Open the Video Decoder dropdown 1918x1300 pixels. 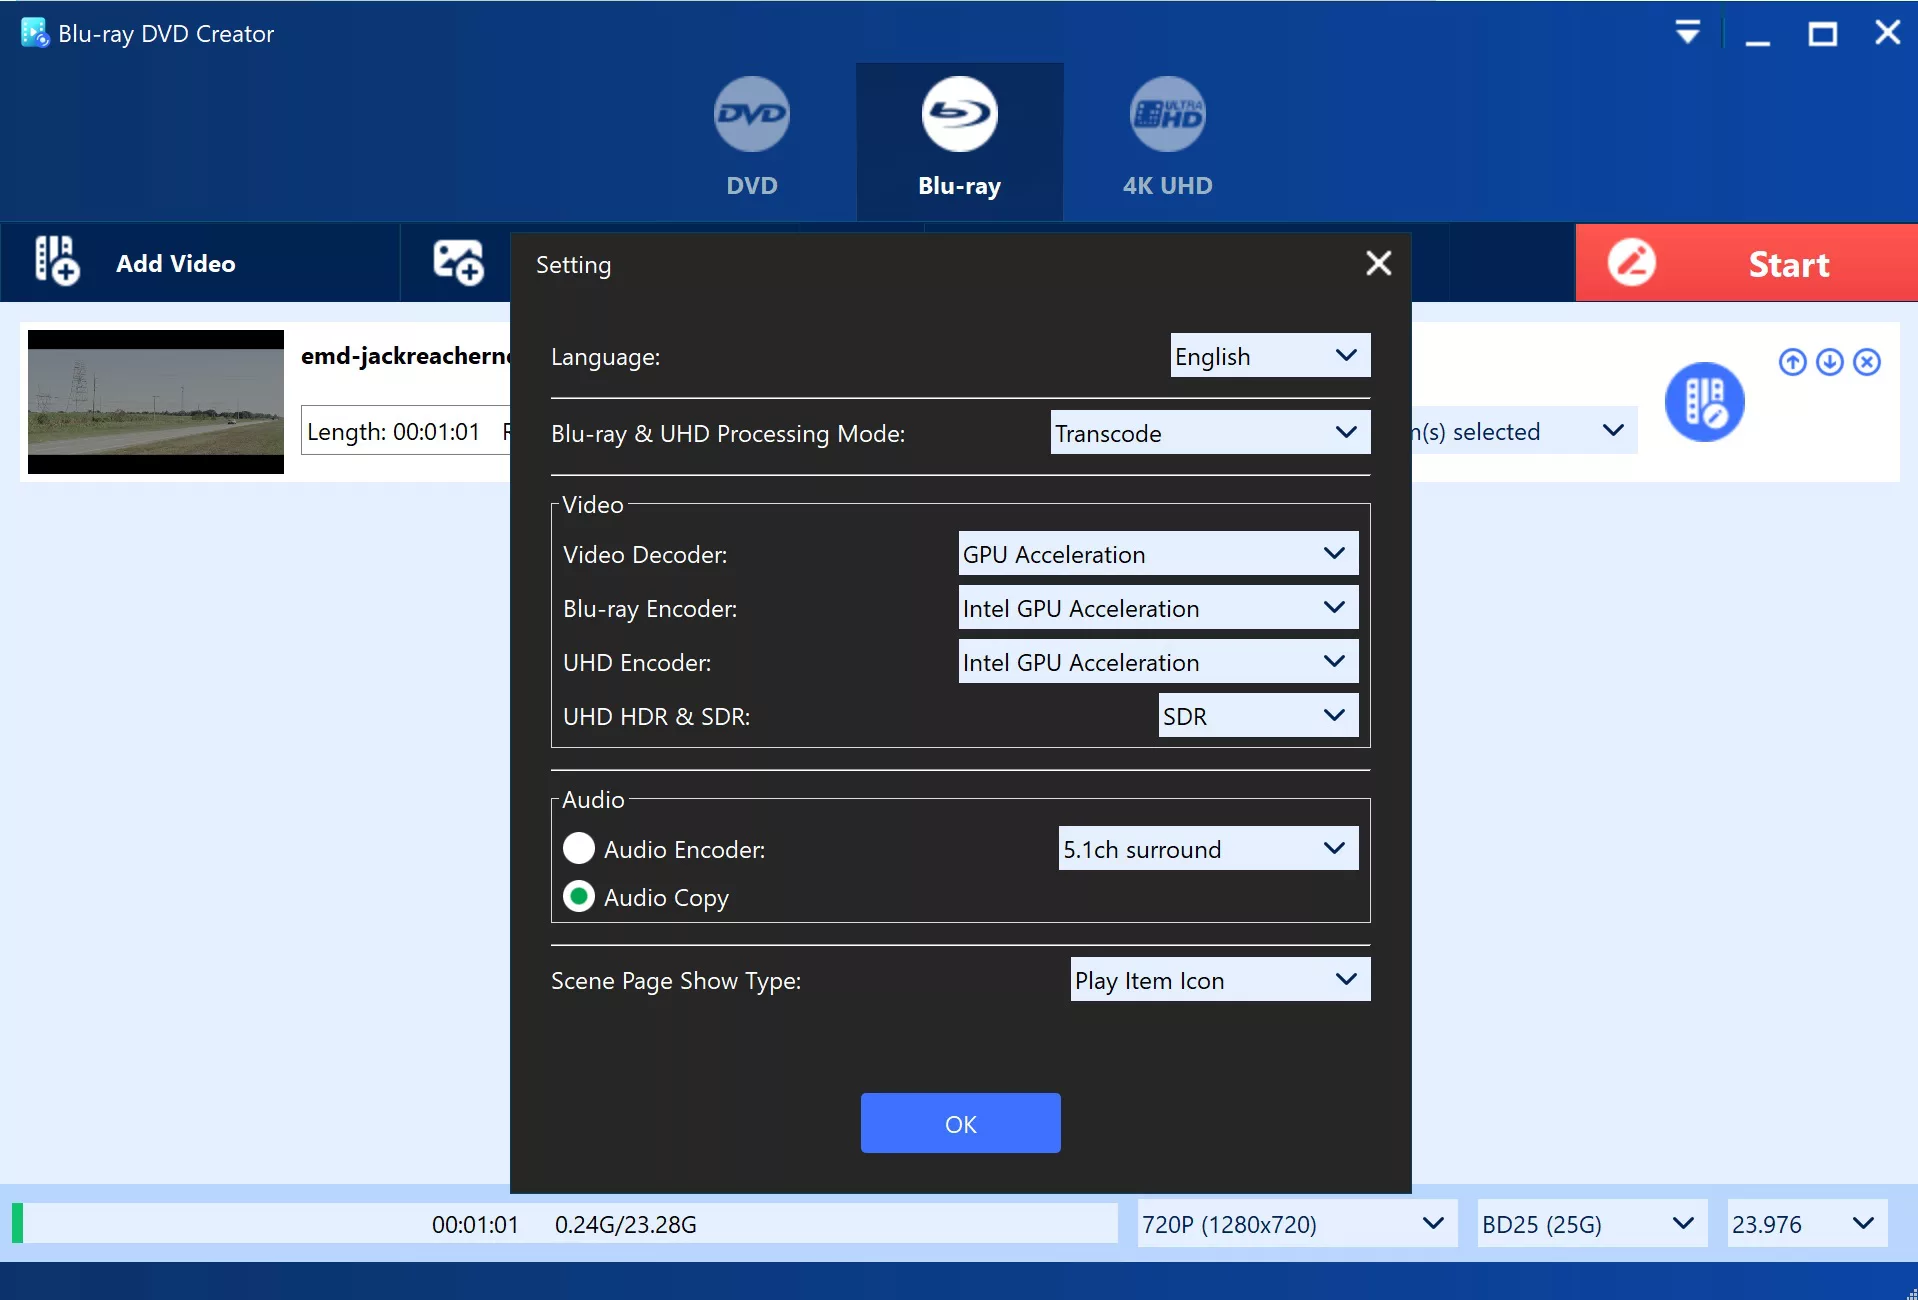click(x=1157, y=554)
